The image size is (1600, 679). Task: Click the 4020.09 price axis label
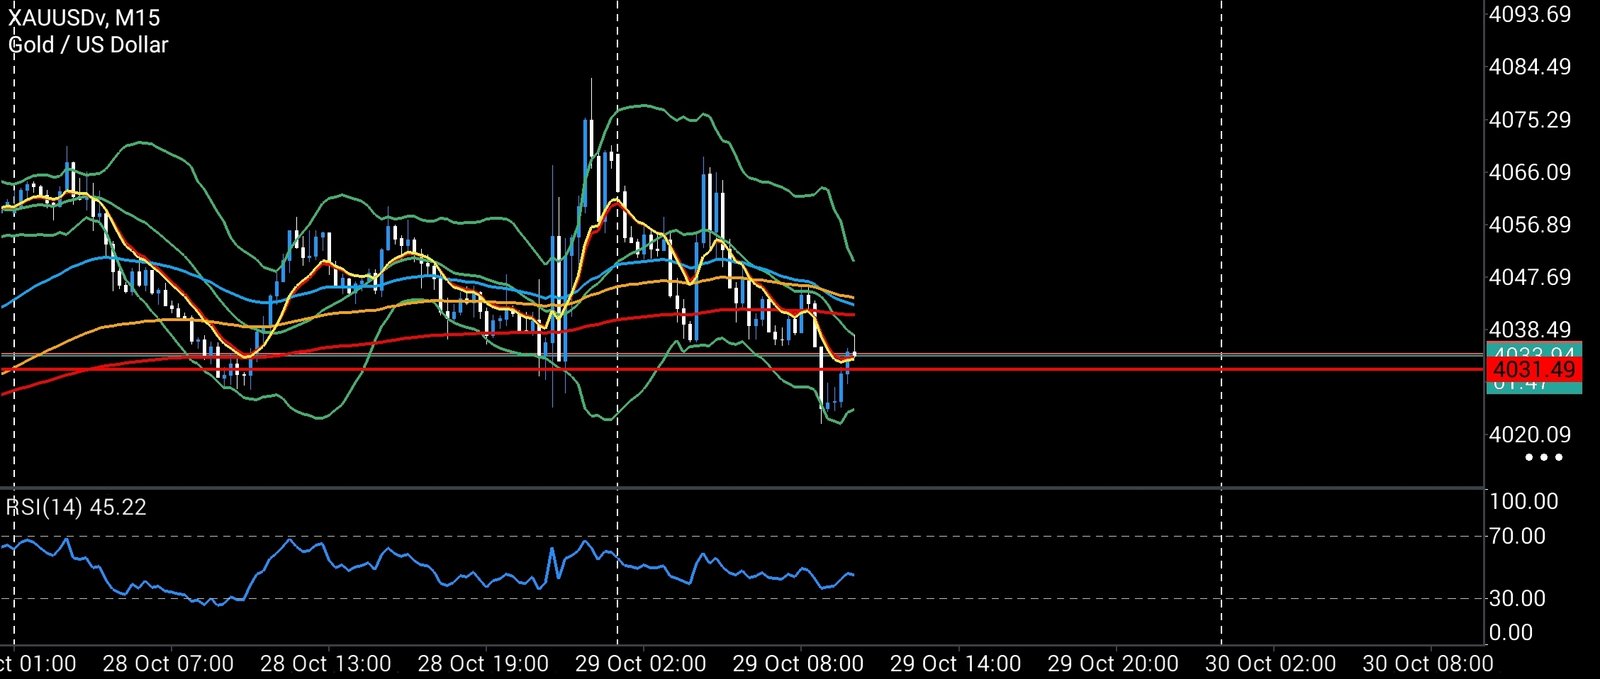pos(1530,435)
